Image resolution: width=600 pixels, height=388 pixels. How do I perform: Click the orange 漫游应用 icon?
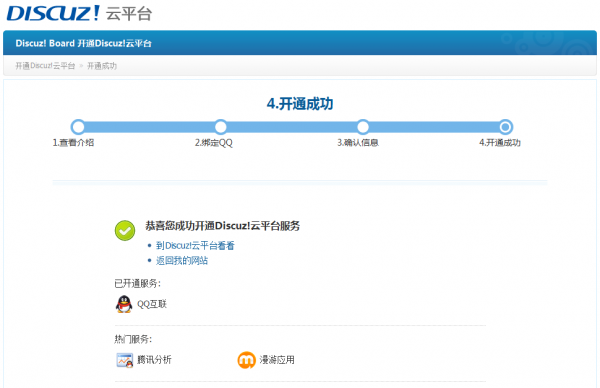coord(246,360)
